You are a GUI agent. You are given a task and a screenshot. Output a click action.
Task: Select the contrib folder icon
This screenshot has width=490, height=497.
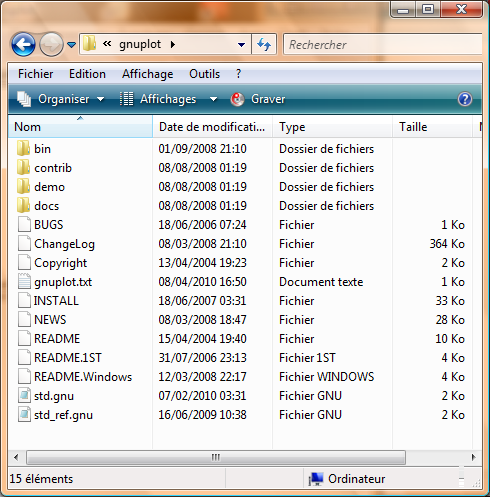click(x=23, y=167)
